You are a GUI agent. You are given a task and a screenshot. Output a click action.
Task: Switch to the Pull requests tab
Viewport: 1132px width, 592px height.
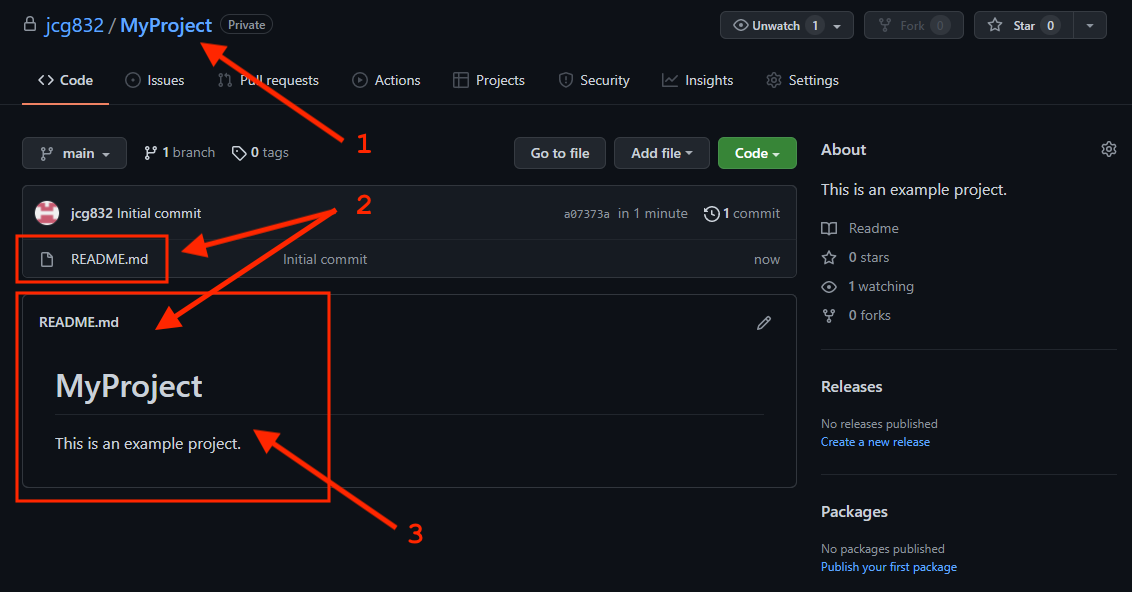click(269, 80)
